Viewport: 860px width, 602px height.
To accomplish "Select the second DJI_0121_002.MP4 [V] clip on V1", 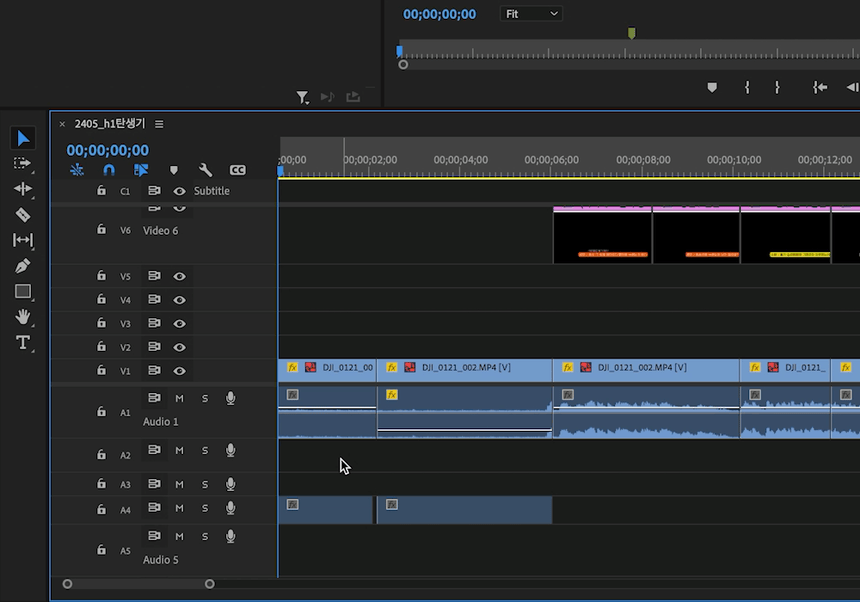I will point(645,368).
